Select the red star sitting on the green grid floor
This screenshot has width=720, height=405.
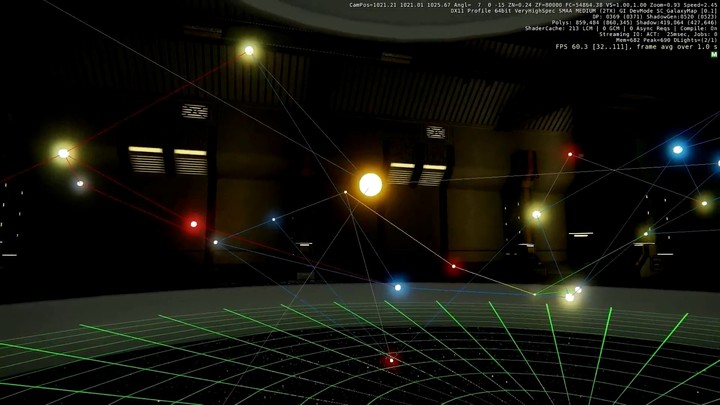391,360
